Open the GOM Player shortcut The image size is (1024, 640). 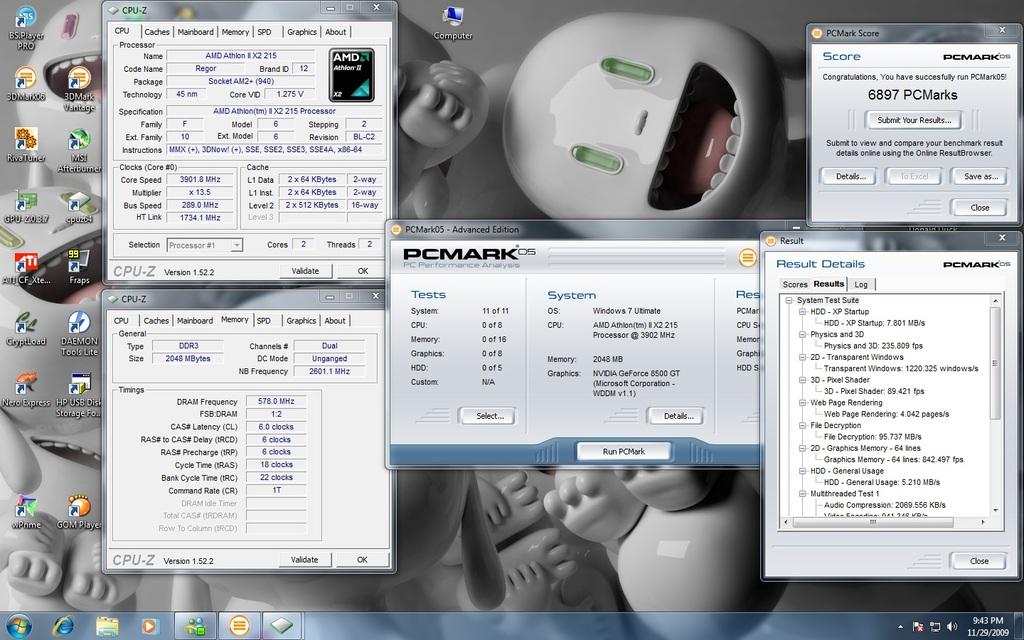[x=78, y=511]
